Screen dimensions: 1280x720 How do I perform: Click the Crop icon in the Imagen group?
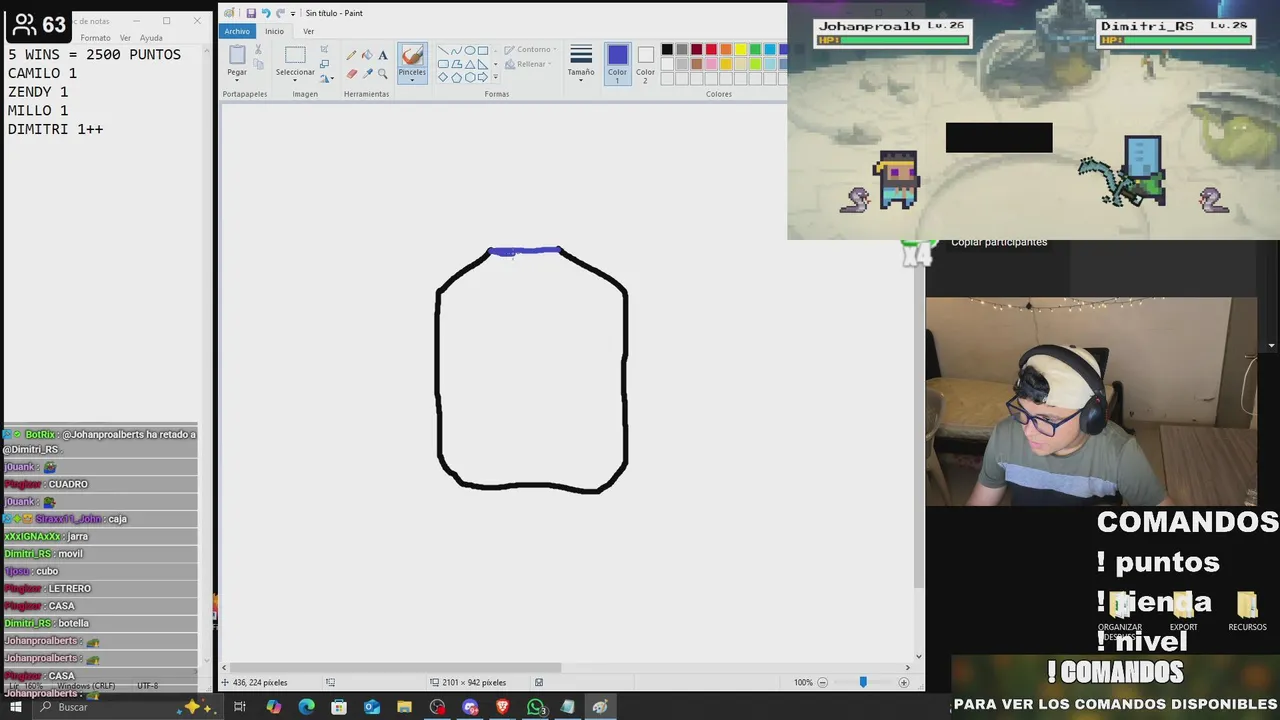pyautogui.click(x=324, y=49)
